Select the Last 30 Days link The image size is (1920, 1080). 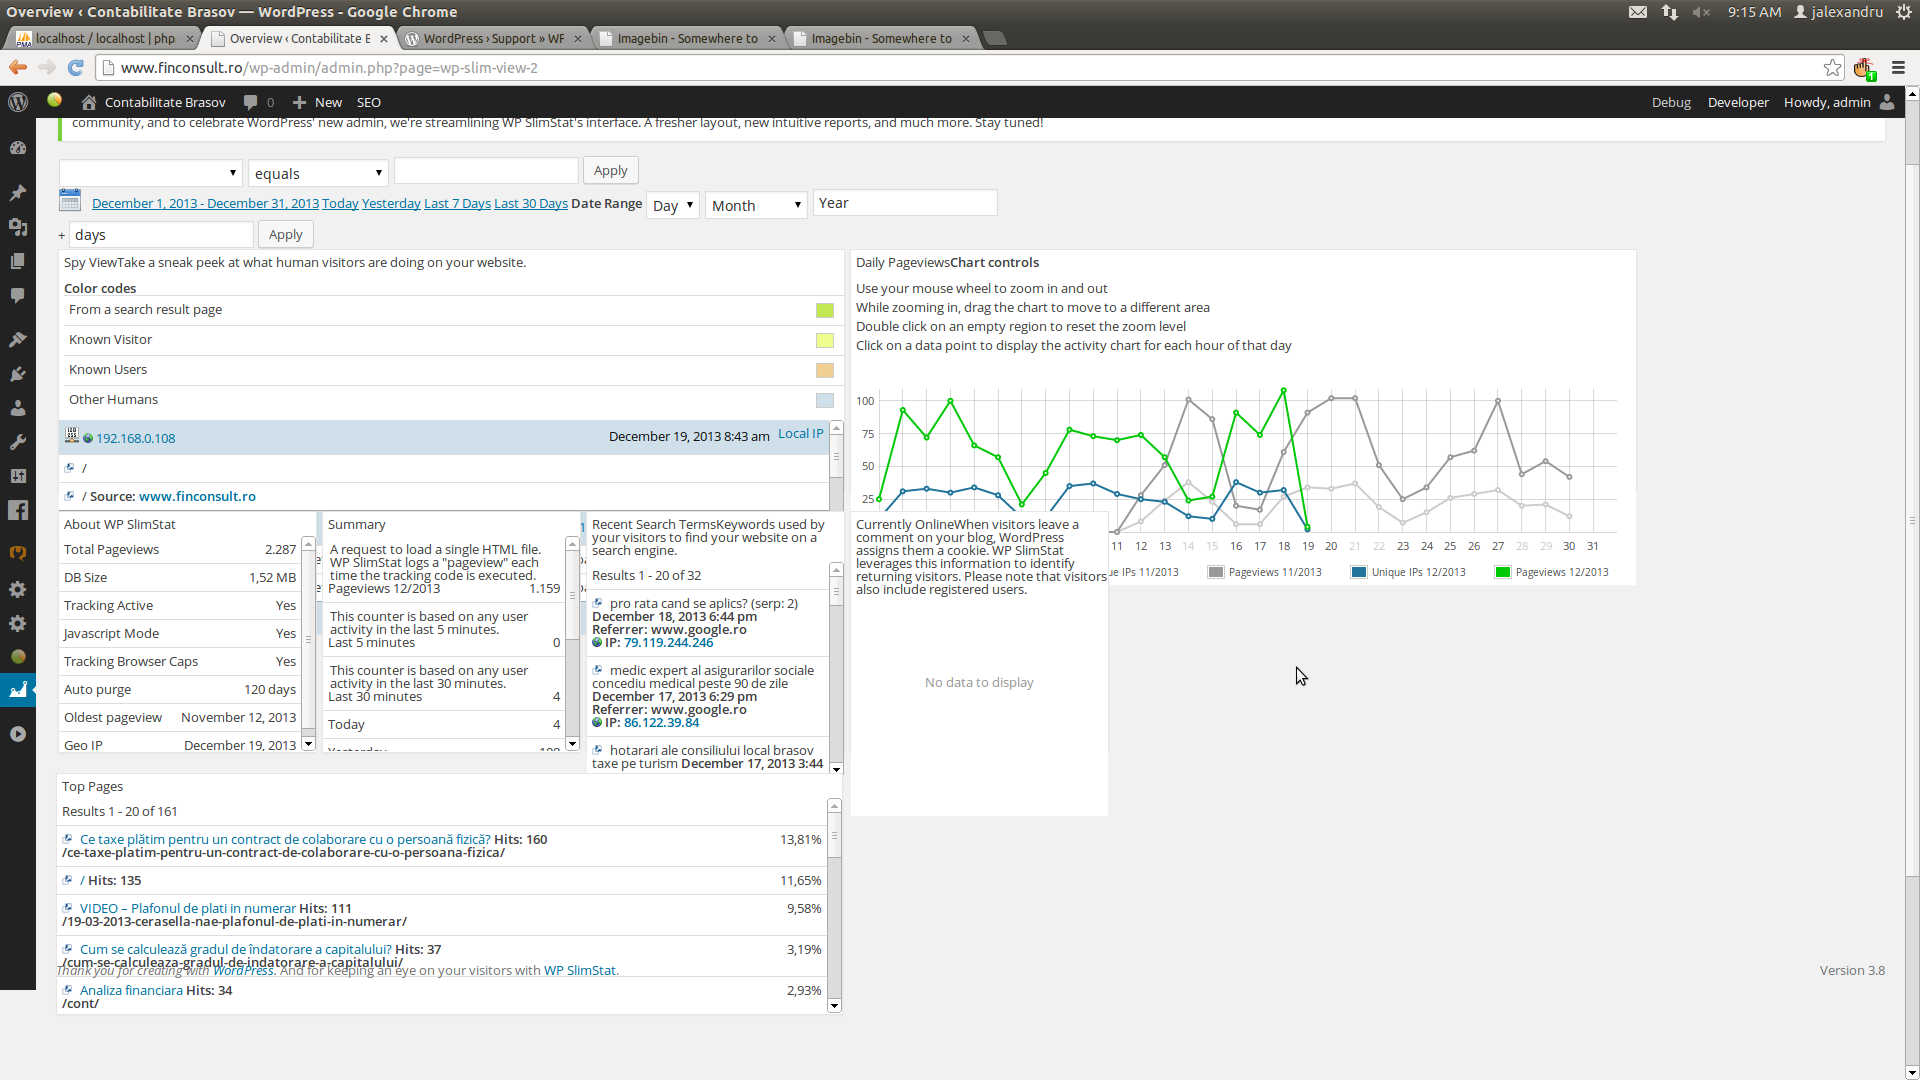(531, 203)
